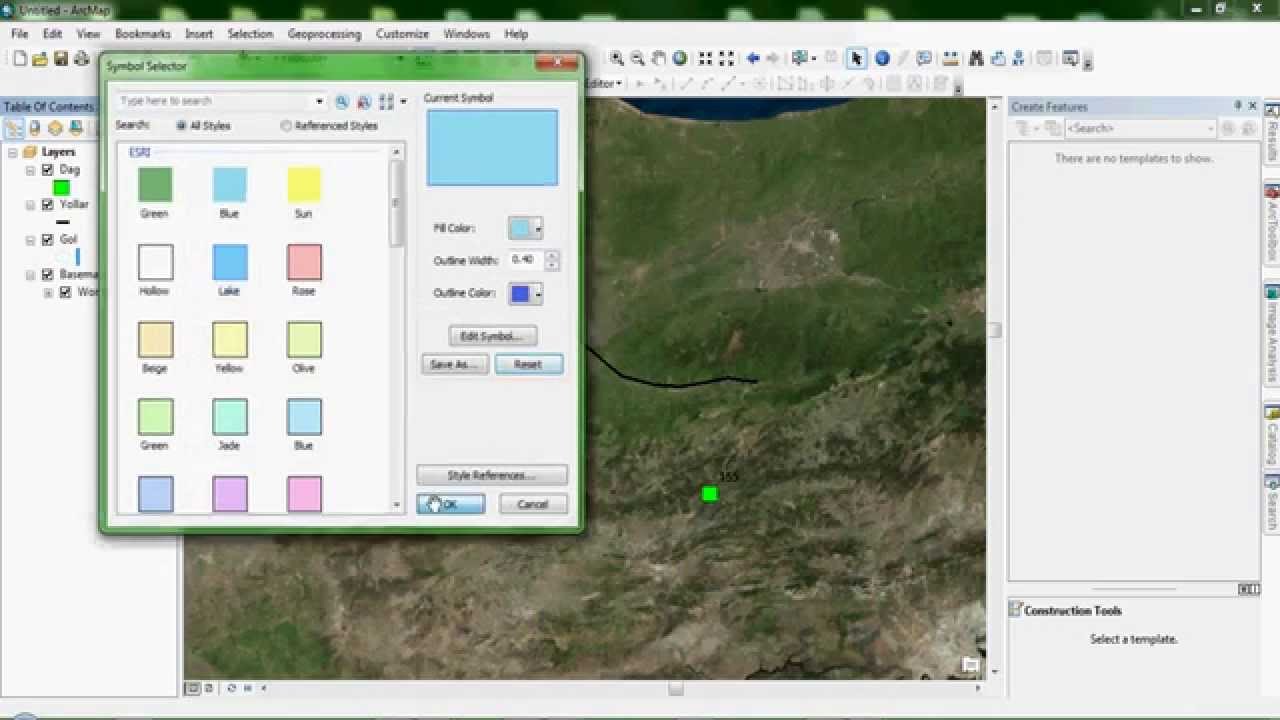
Task: Click the symbol search text field
Action: 215,101
